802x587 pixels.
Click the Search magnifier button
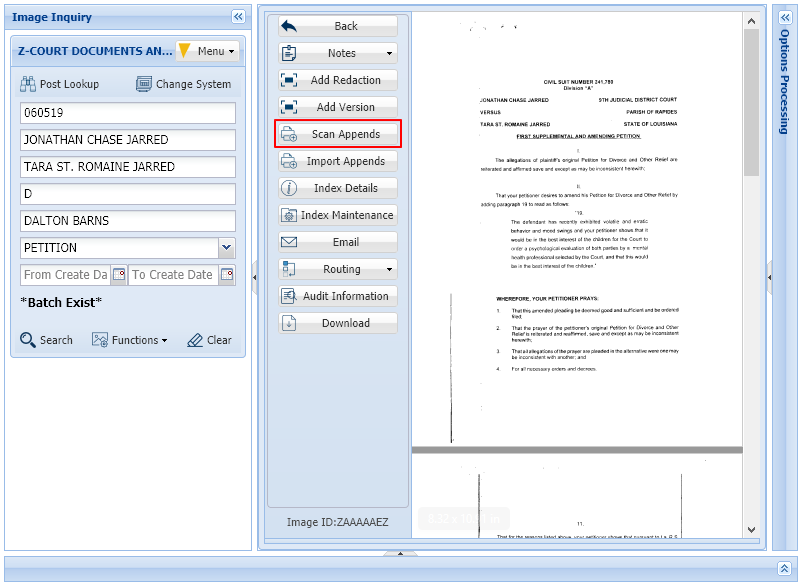click(46, 340)
